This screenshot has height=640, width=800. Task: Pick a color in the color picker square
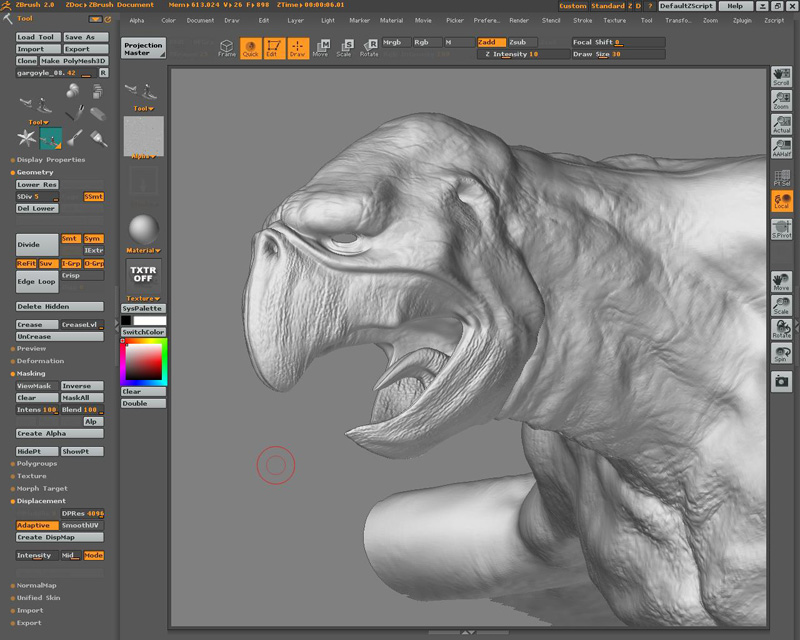coord(143,362)
